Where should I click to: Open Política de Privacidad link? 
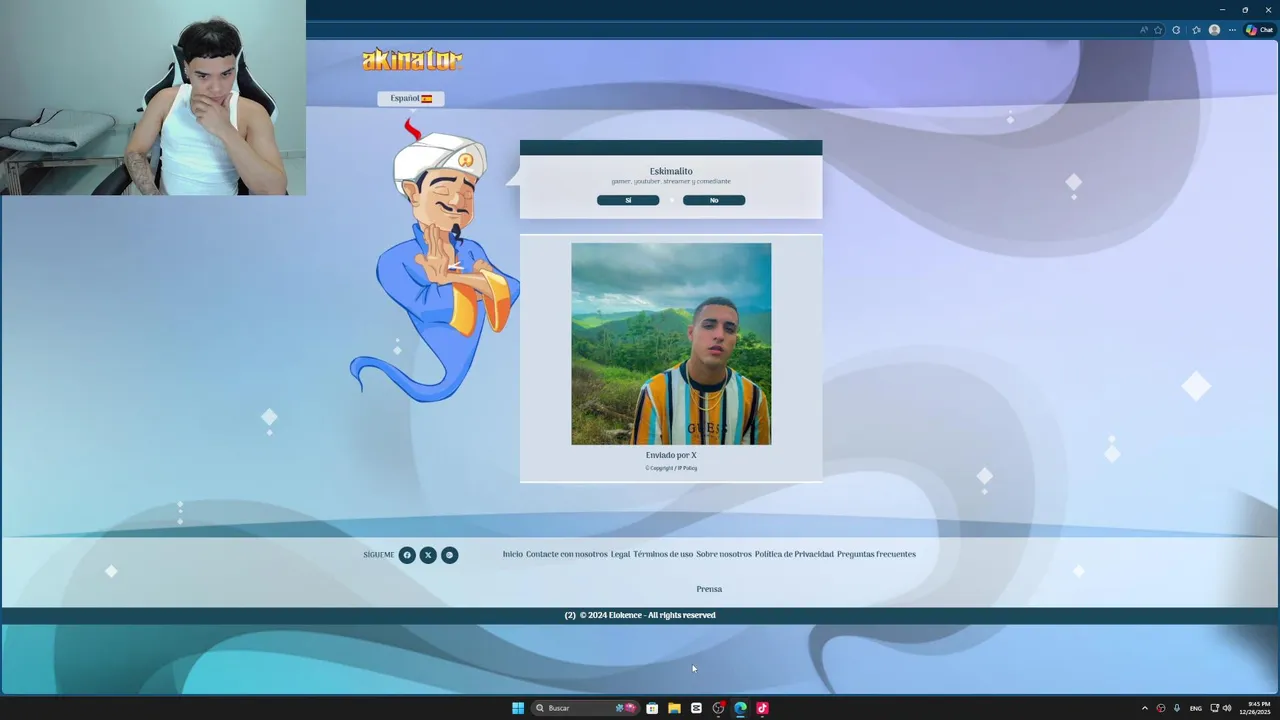(x=794, y=554)
